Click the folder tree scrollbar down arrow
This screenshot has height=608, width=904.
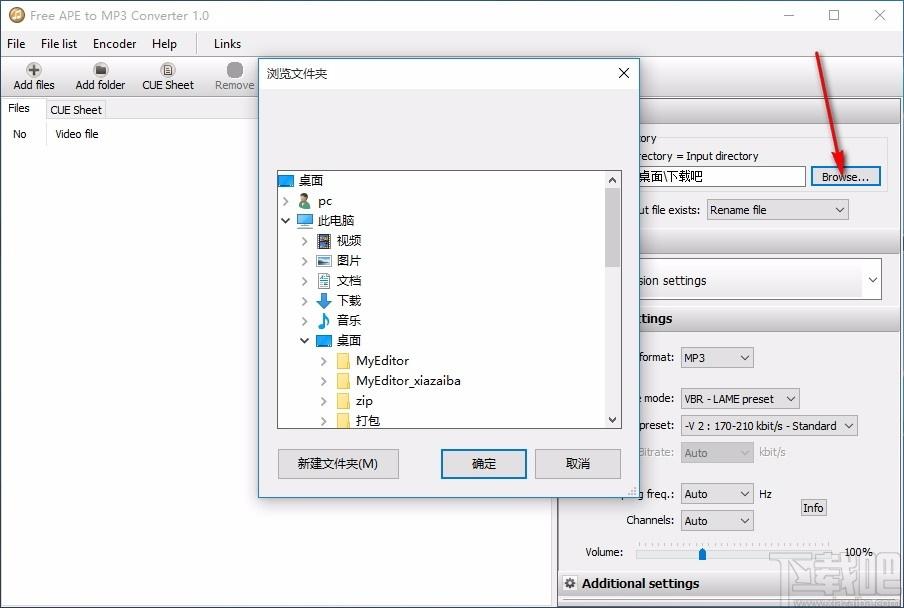pyautogui.click(x=612, y=420)
